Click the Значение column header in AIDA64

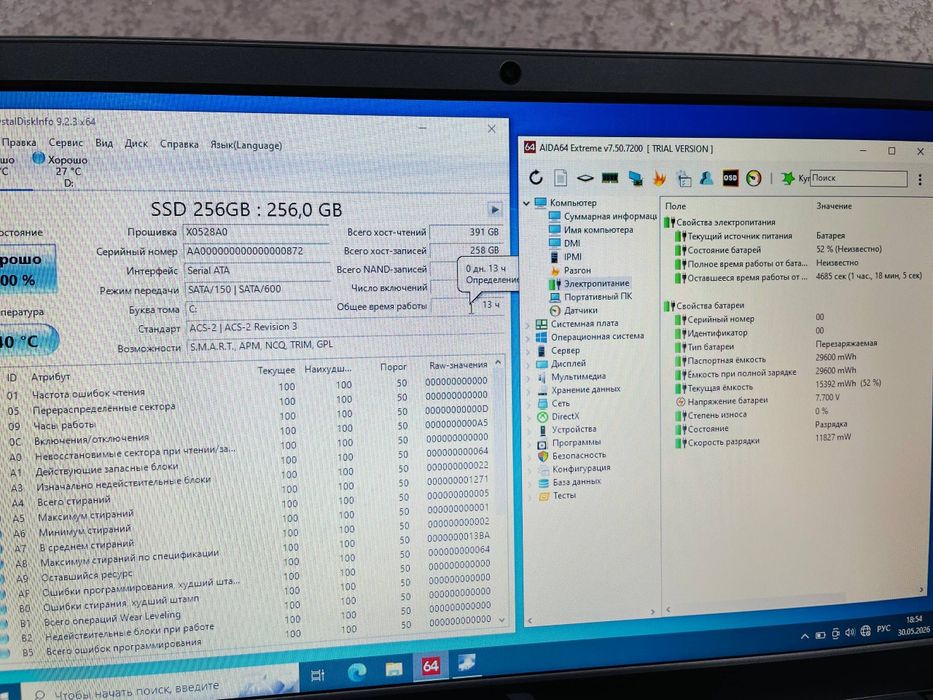coord(834,206)
